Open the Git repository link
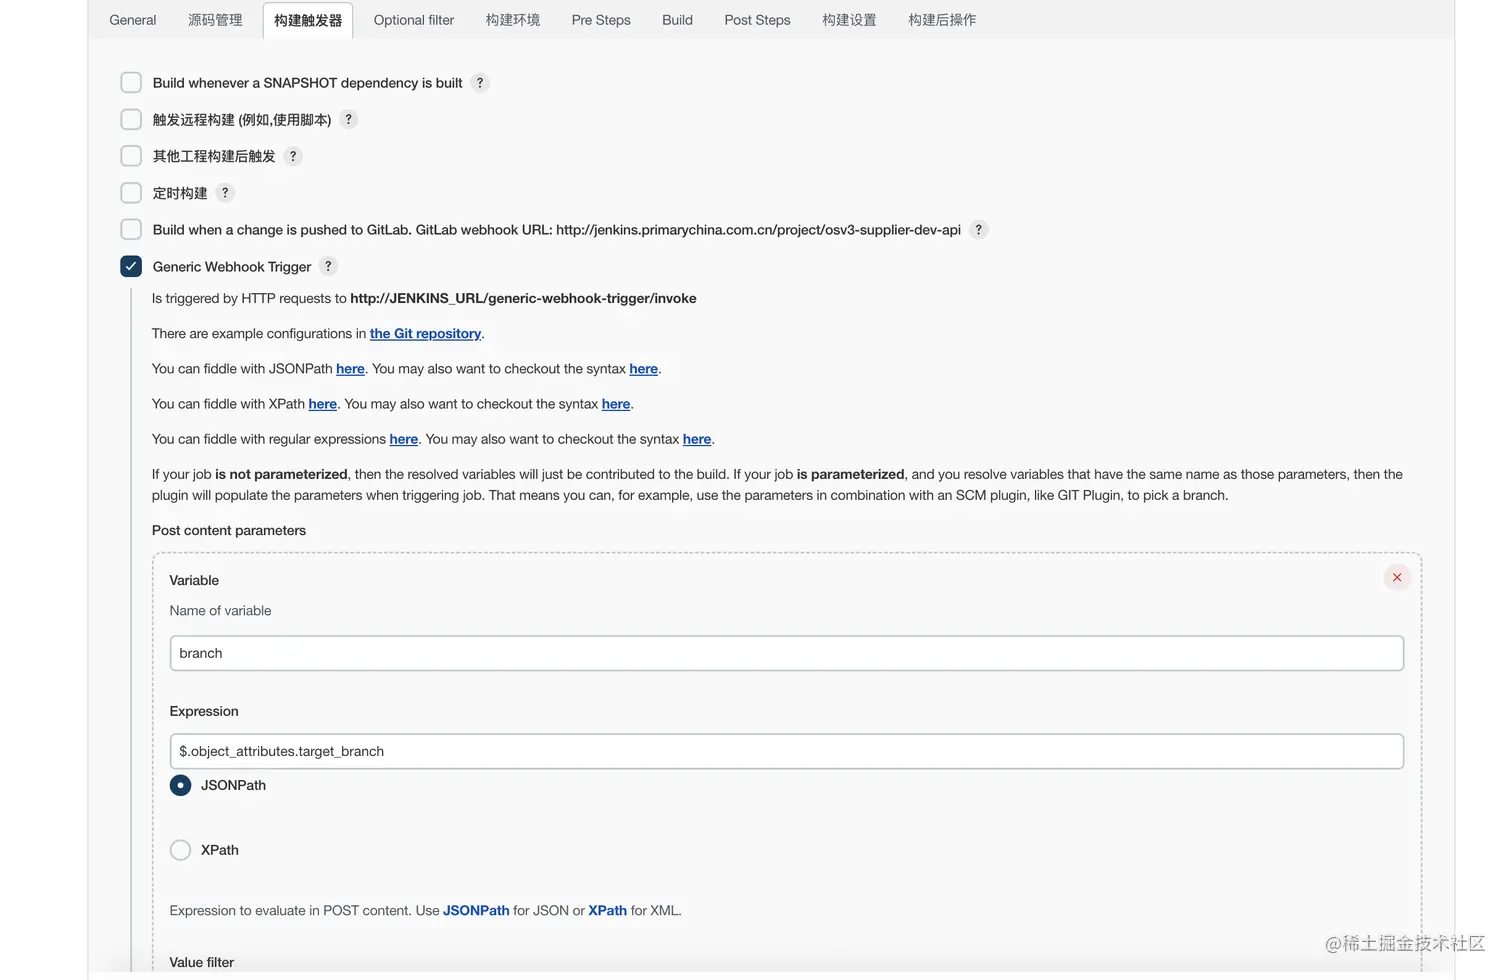 425,334
